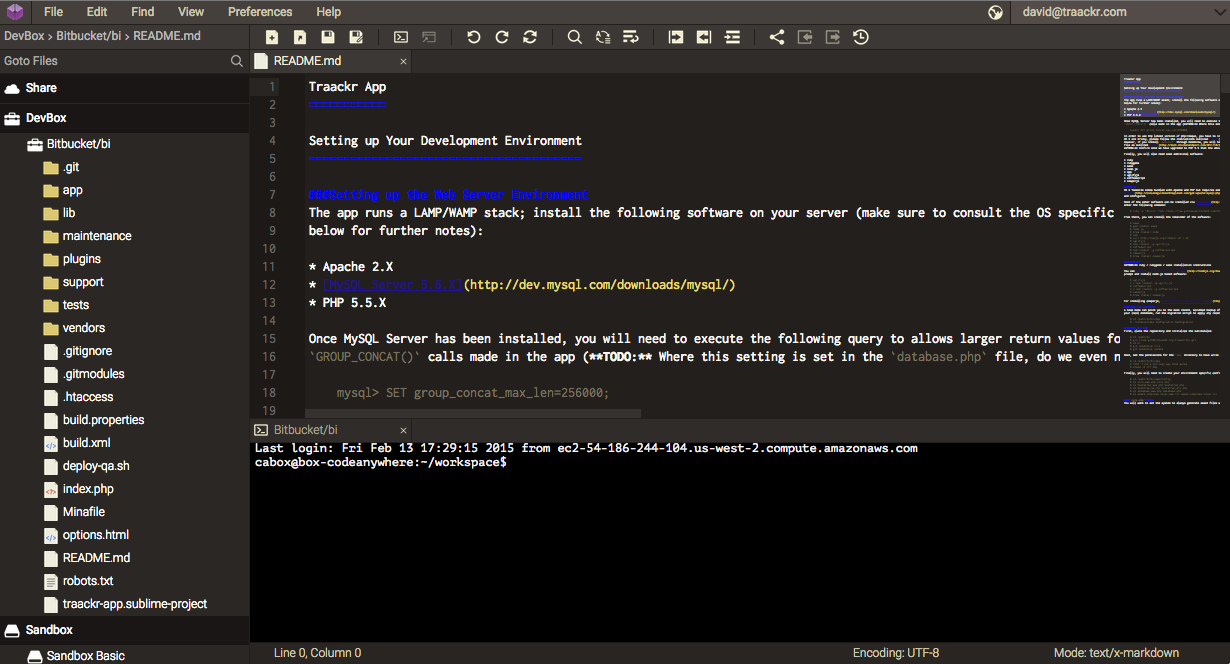Redo the last edit
1230x664 pixels.
(502, 37)
